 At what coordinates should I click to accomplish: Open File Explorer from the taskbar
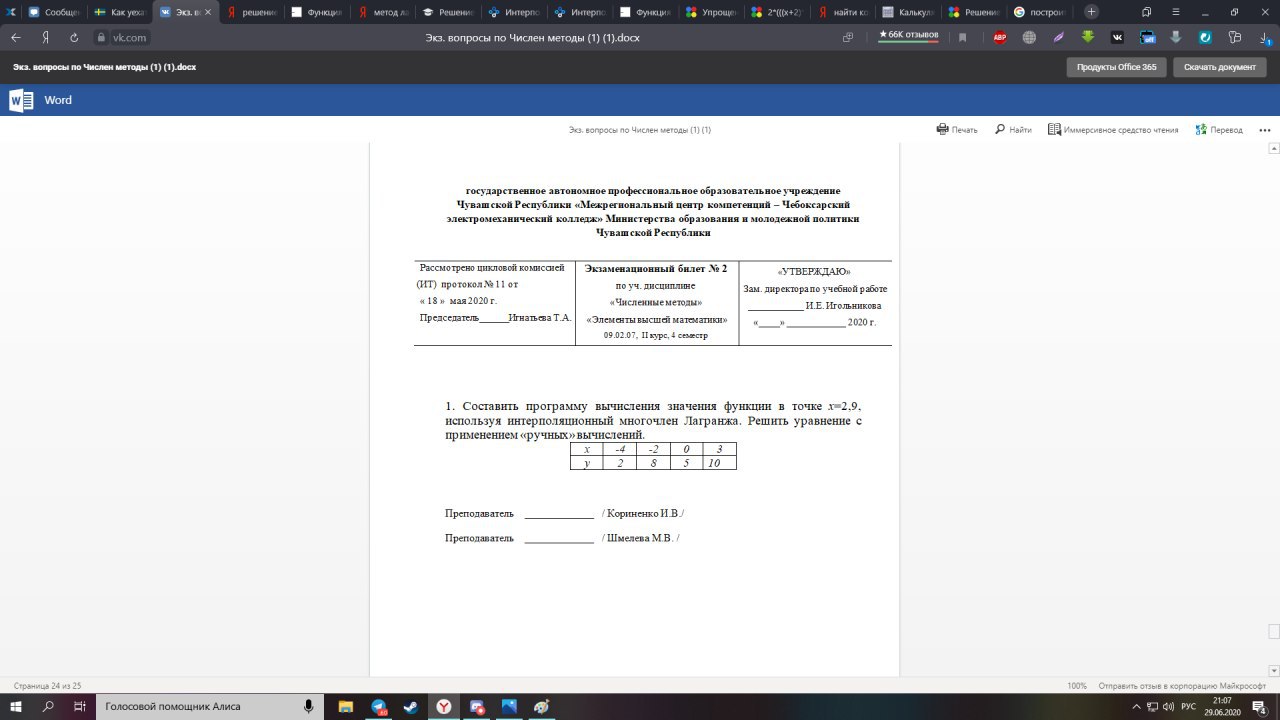click(346, 706)
